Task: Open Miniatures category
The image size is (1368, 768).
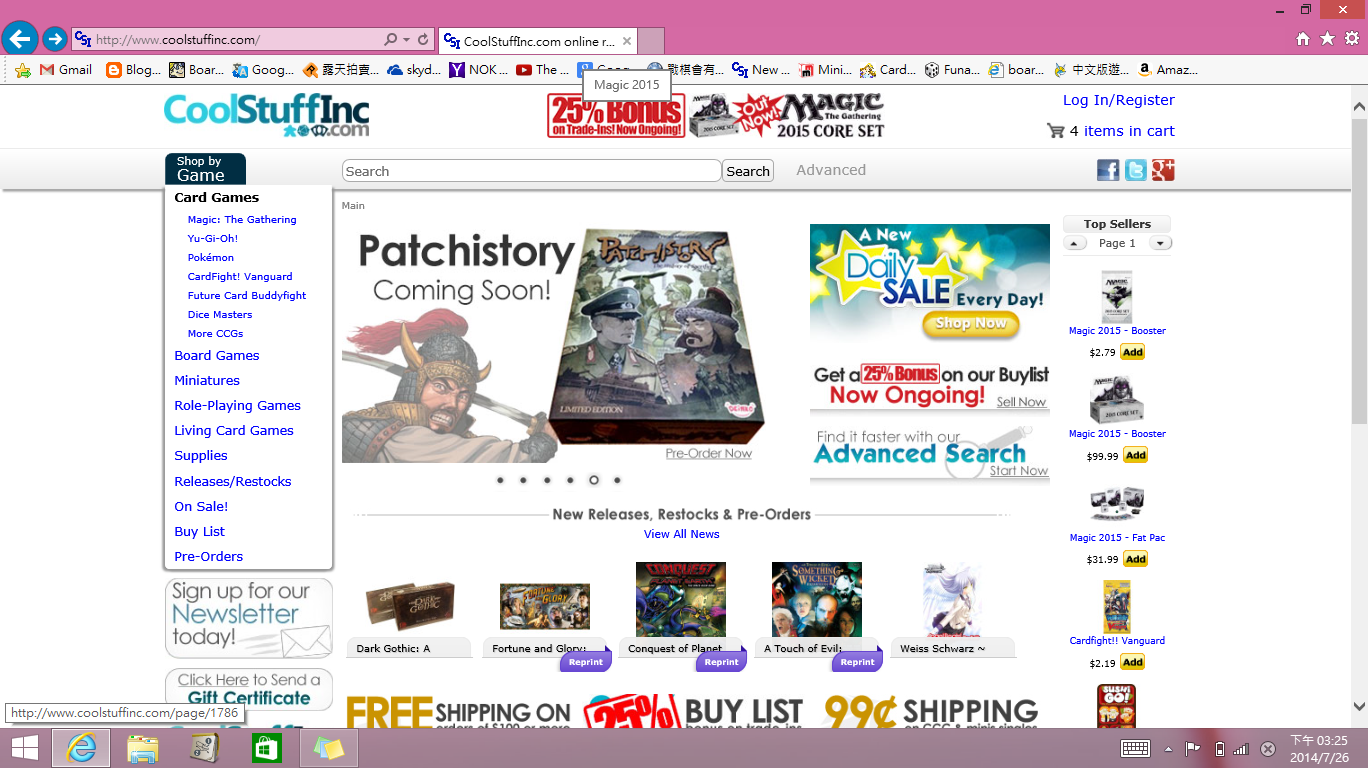Action: tap(207, 380)
